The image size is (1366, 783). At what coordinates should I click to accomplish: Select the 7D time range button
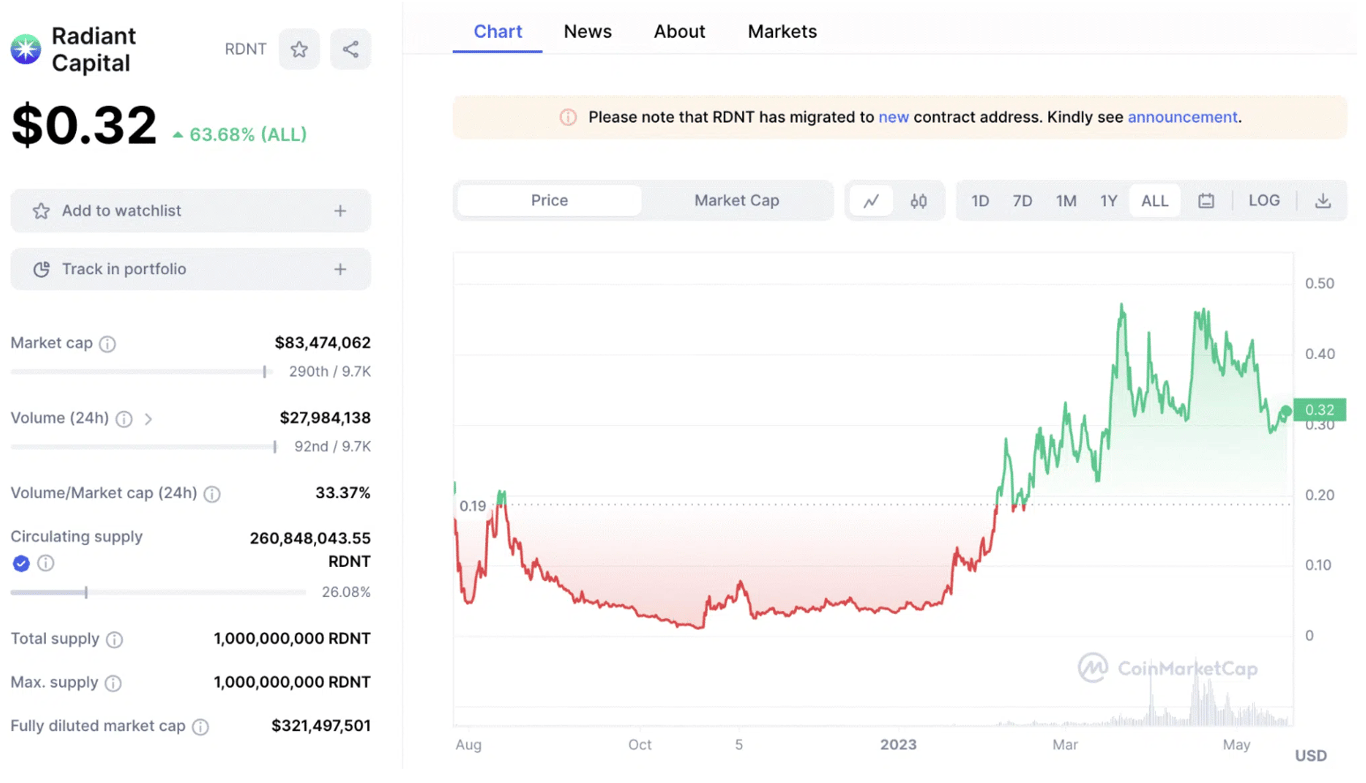[x=1022, y=201]
